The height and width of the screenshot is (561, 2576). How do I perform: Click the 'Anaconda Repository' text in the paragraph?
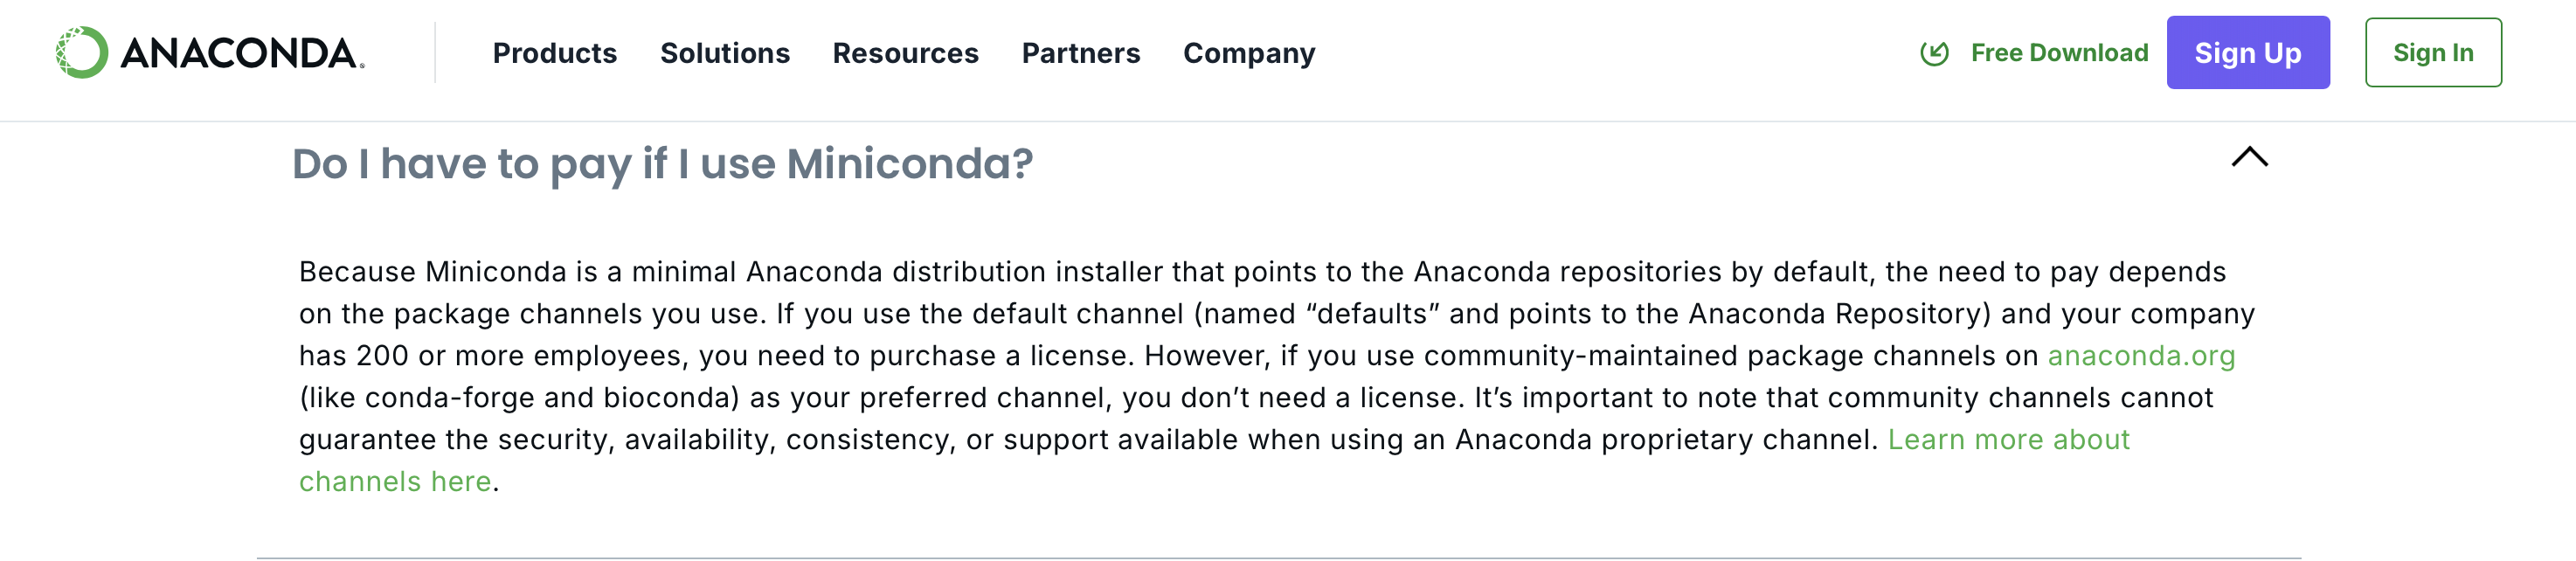pos(1835,314)
